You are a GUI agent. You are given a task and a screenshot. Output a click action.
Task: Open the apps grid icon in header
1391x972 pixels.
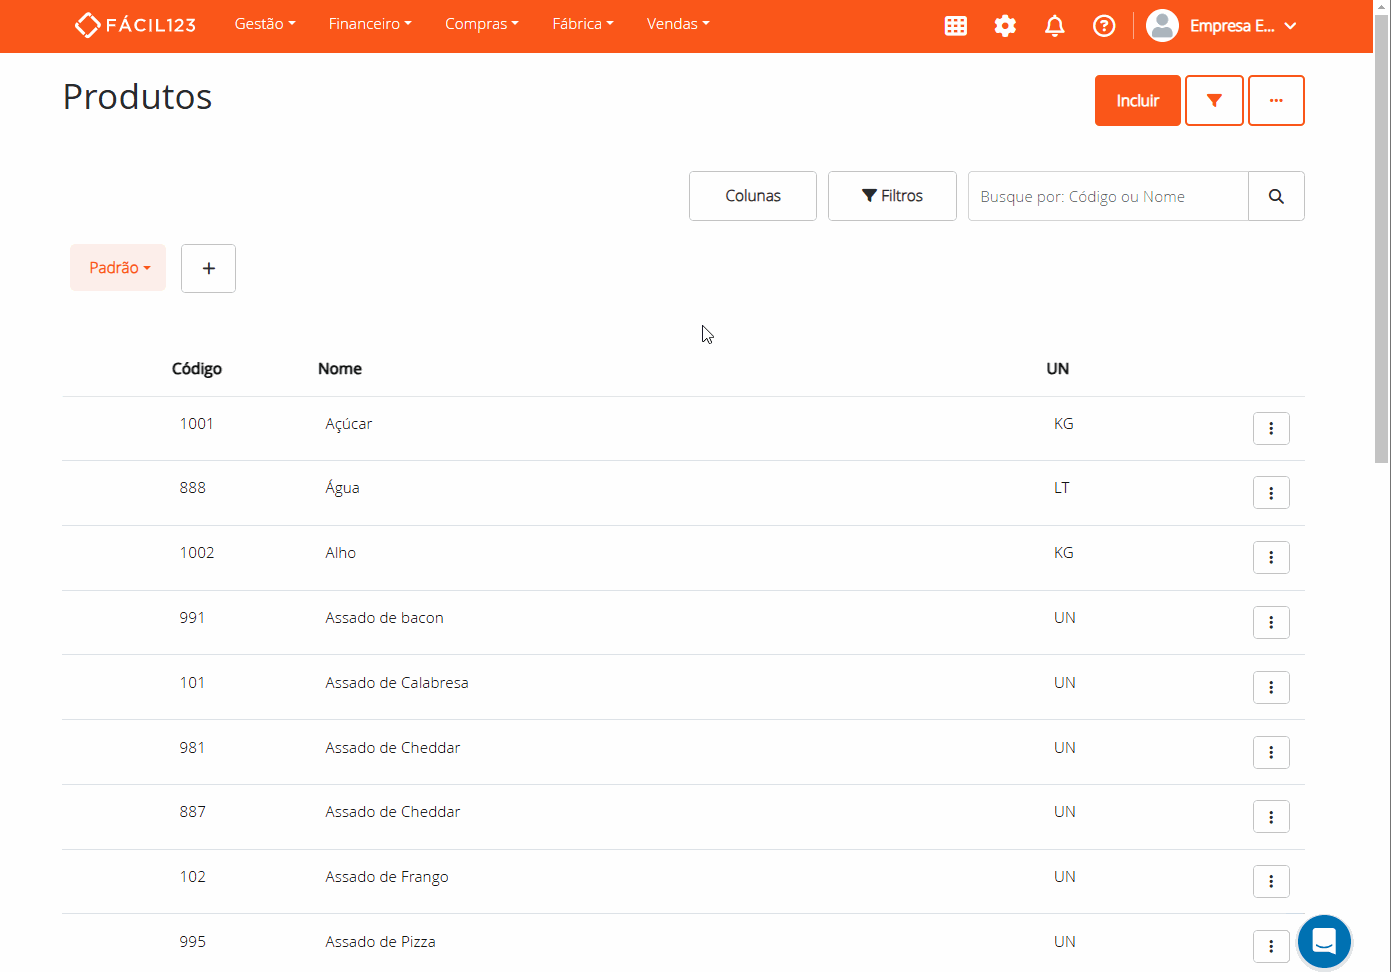coord(955,26)
